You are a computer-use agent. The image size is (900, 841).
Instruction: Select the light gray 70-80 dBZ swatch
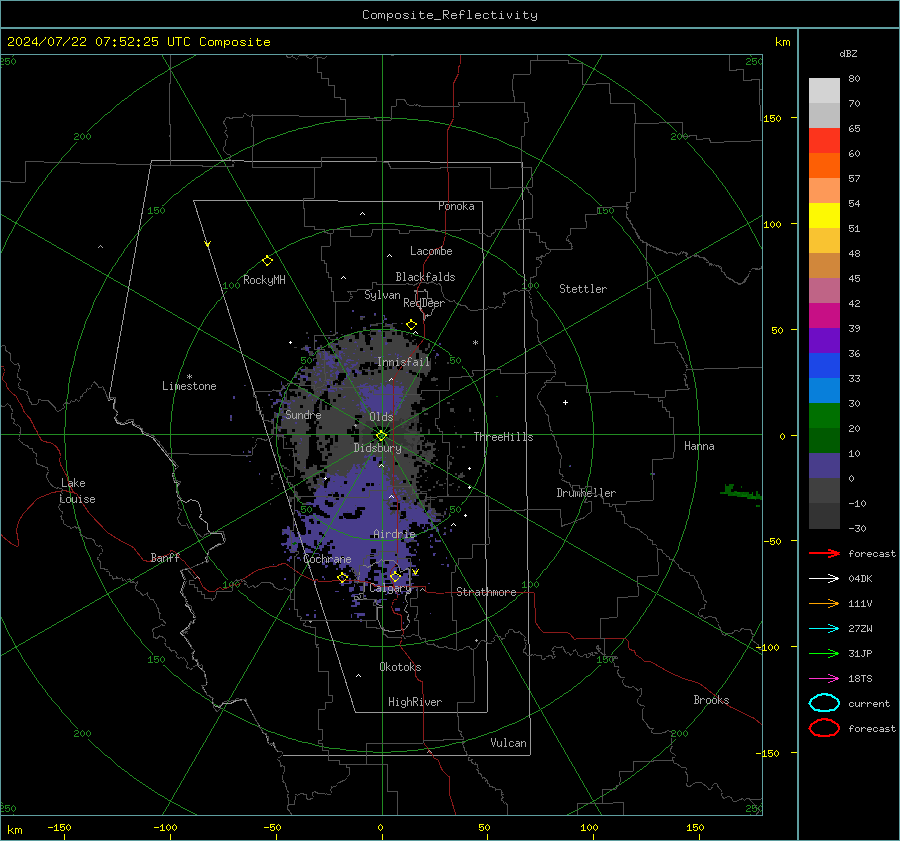tap(824, 91)
